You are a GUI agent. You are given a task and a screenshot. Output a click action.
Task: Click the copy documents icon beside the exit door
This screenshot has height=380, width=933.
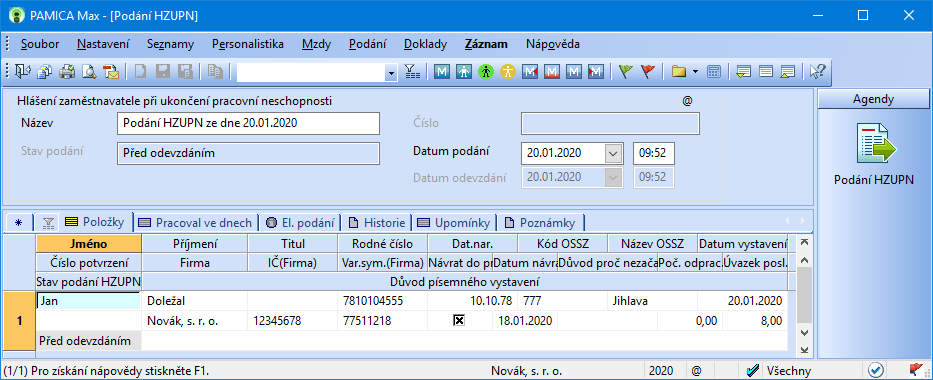coord(45,72)
